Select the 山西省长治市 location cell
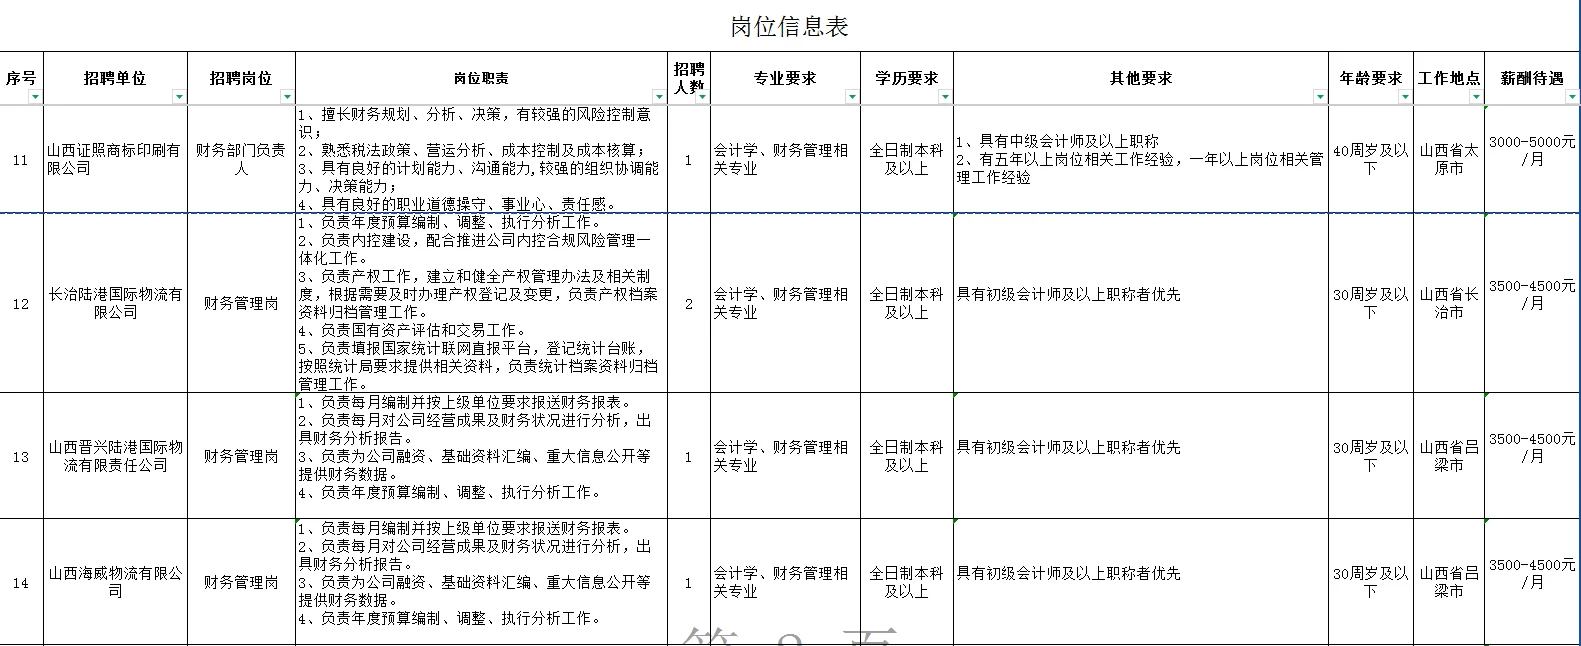Viewport: 1581px width, 646px height. (x=1449, y=303)
